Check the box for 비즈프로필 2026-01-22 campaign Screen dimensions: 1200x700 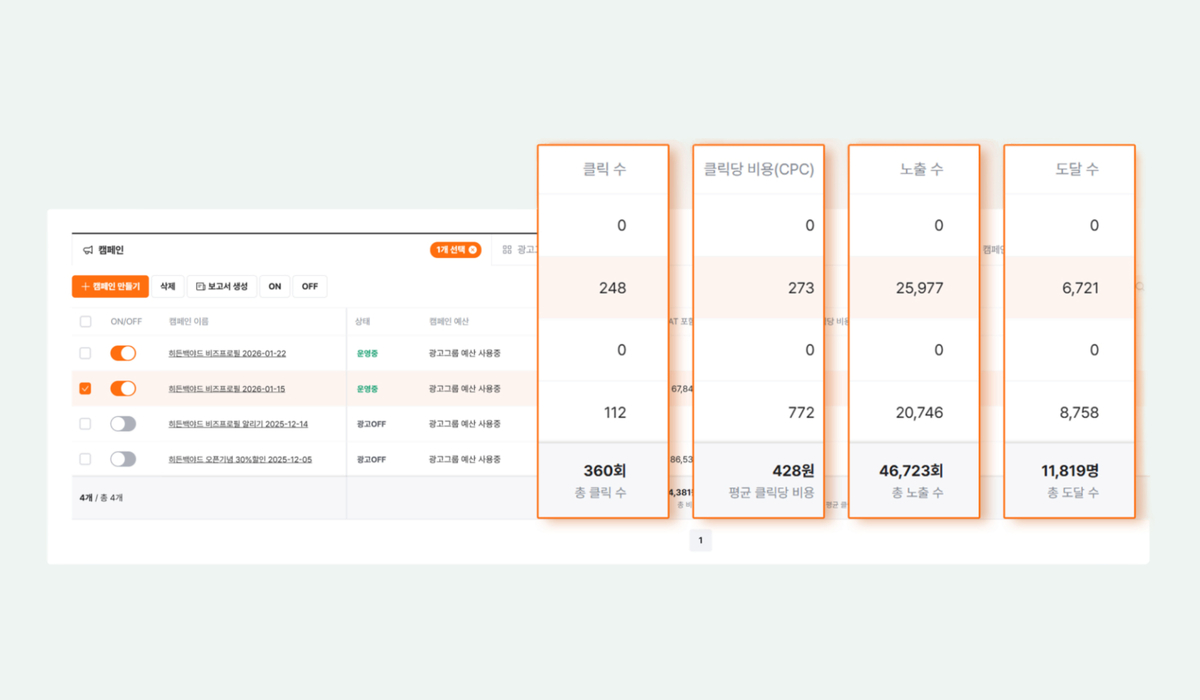click(x=85, y=353)
